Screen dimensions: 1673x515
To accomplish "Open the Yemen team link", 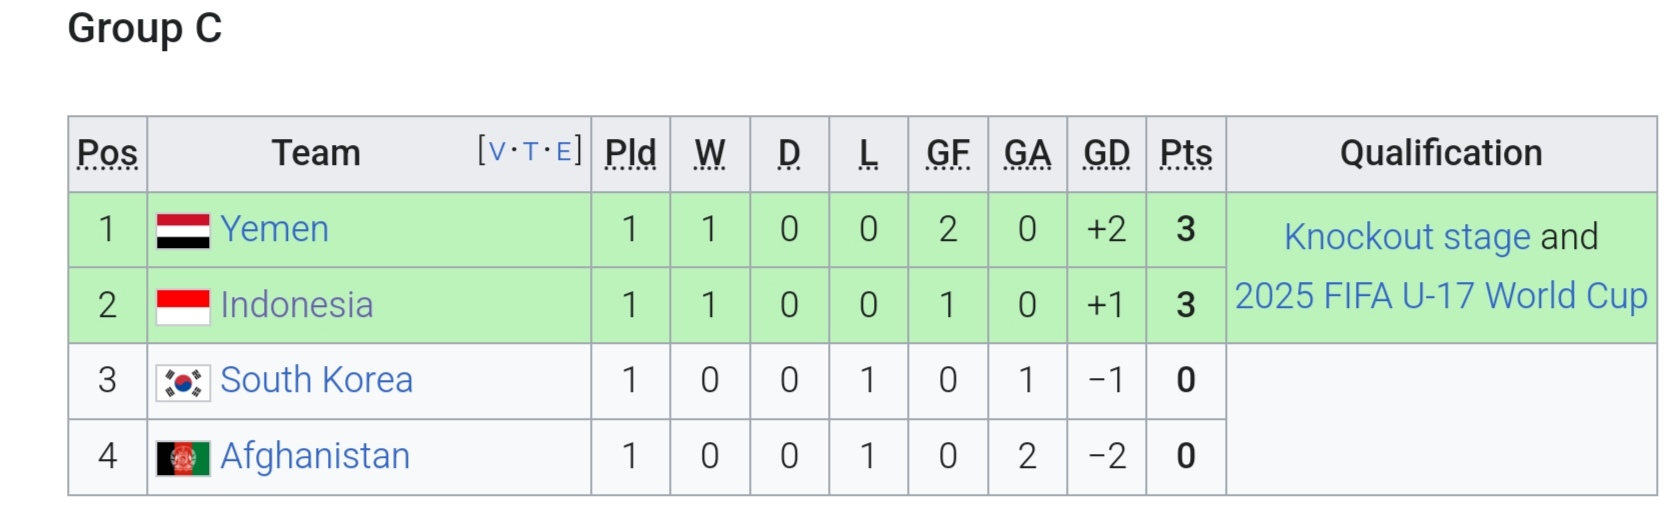I will point(274,229).
